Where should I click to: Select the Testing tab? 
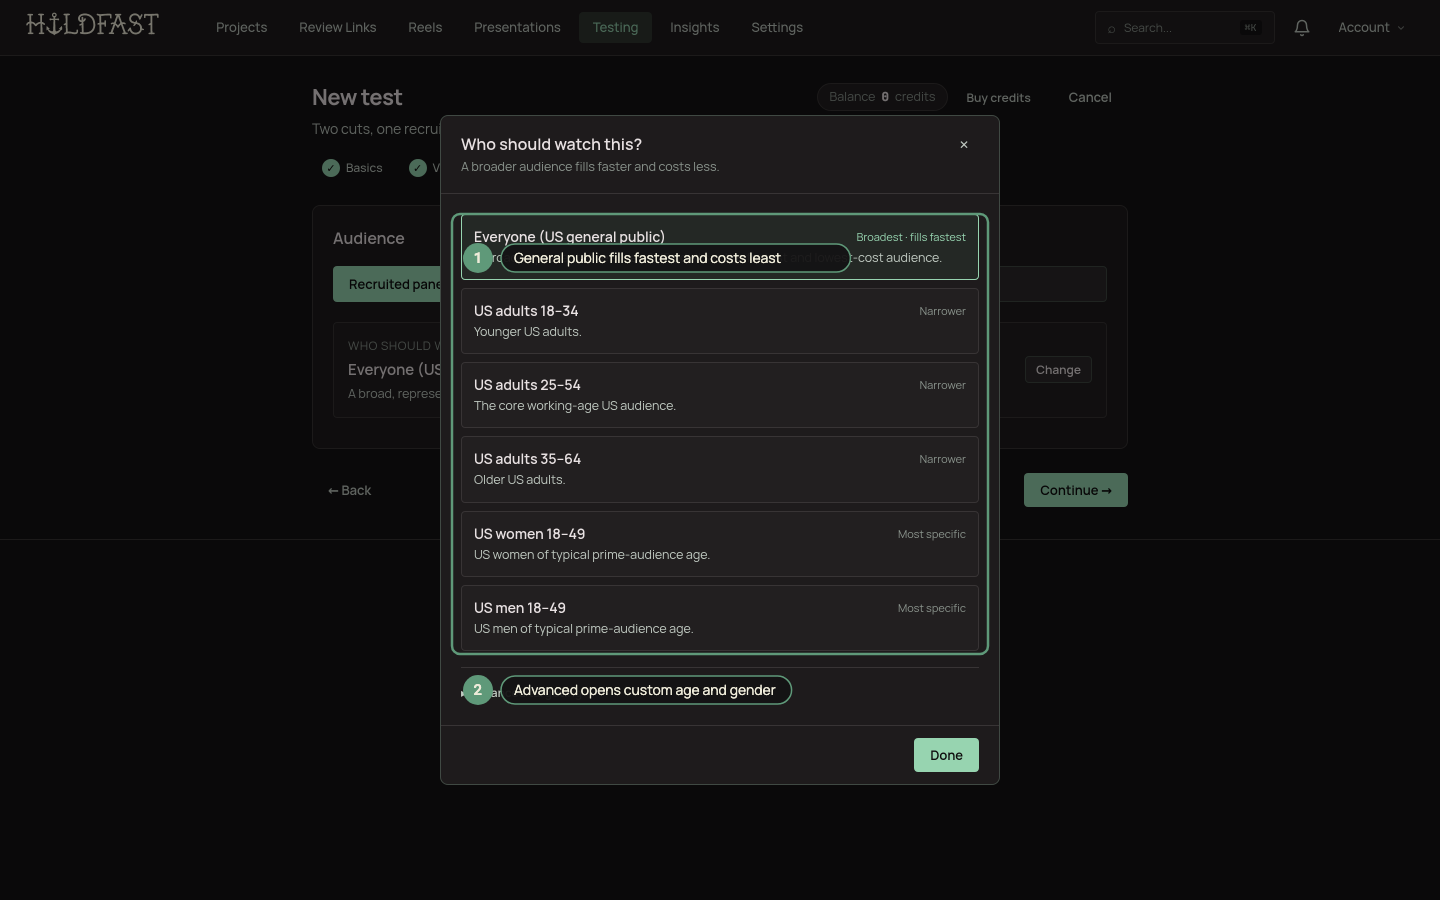coord(615,28)
